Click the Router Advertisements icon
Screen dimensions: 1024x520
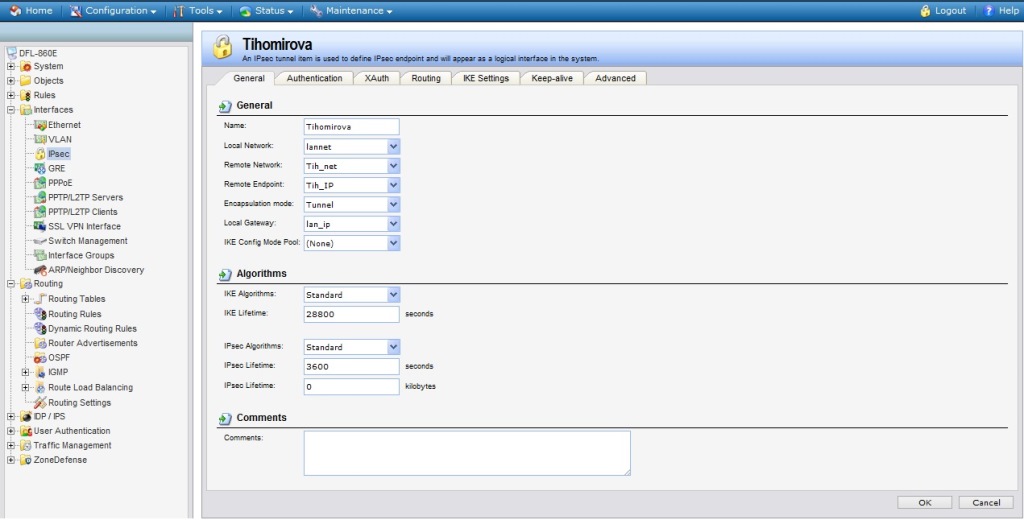[x=41, y=343]
